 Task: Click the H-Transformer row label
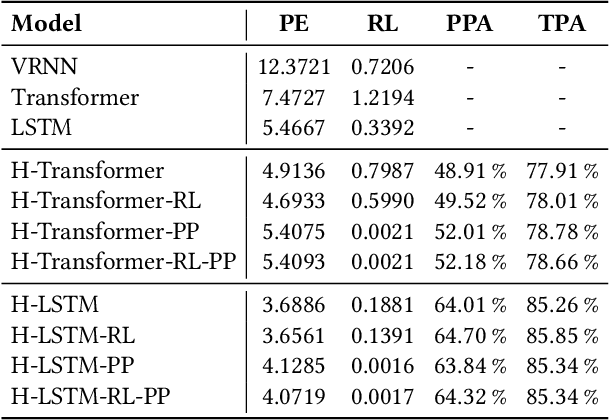pyautogui.click(x=87, y=171)
